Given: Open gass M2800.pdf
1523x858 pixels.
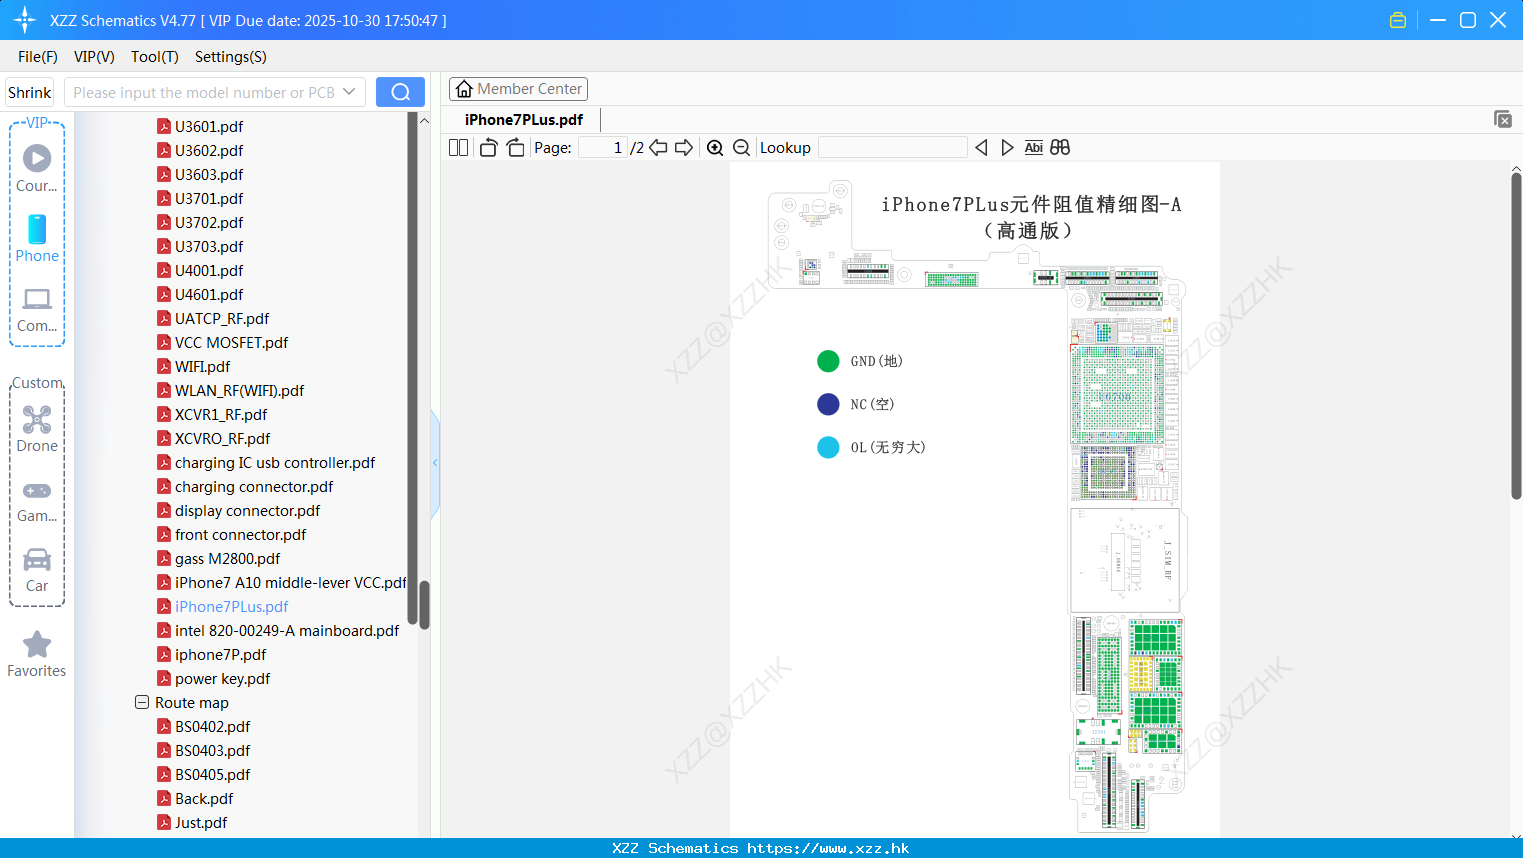Looking at the screenshot, I should pos(219,558).
